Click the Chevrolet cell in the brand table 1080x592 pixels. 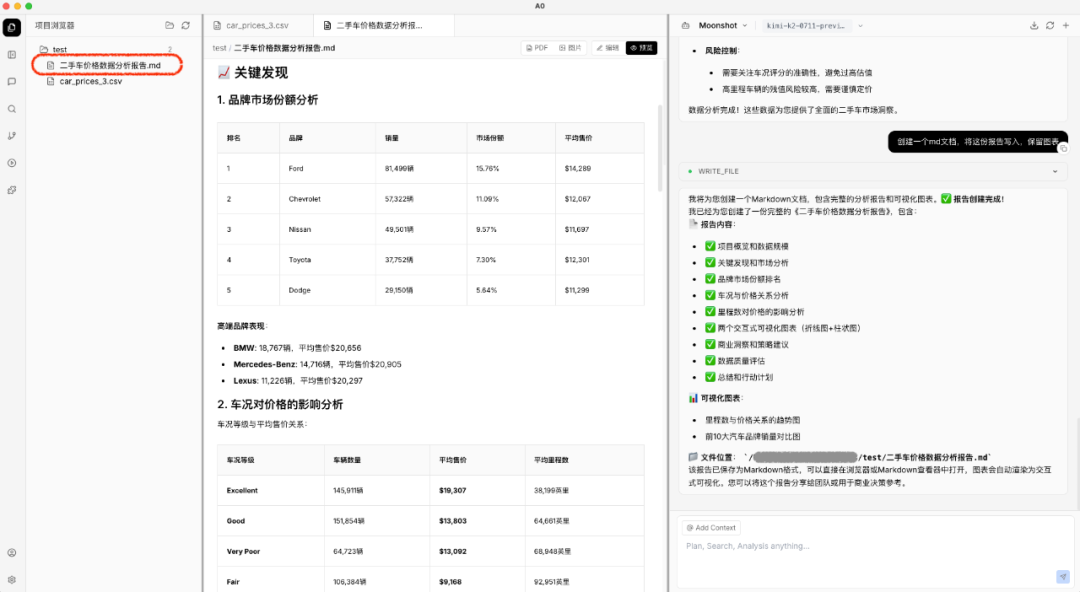click(x=327, y=198)
